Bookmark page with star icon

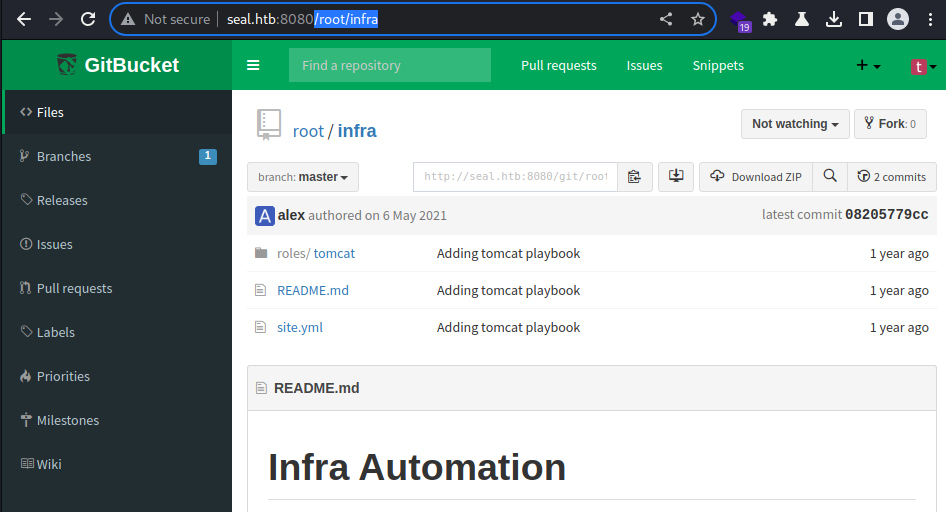698,19
